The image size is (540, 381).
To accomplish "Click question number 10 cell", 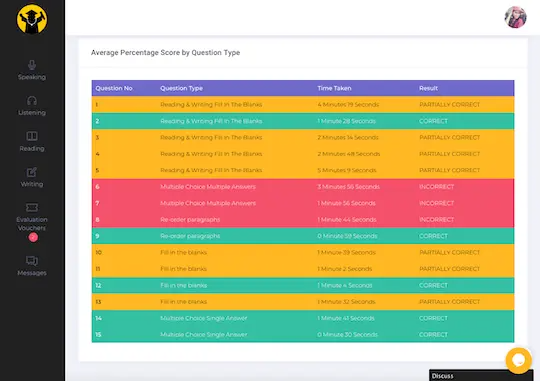I will click(98, 253).
